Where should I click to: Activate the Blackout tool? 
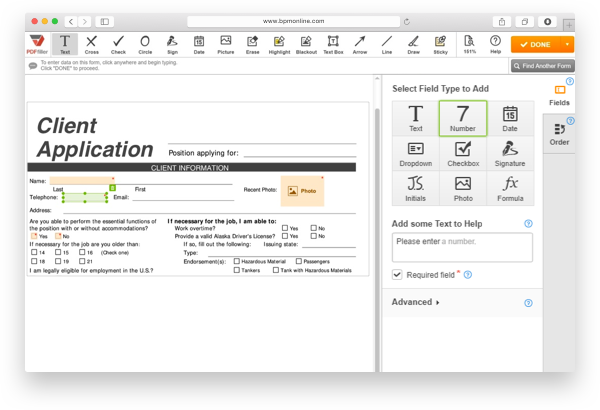(x=306, y=44)
